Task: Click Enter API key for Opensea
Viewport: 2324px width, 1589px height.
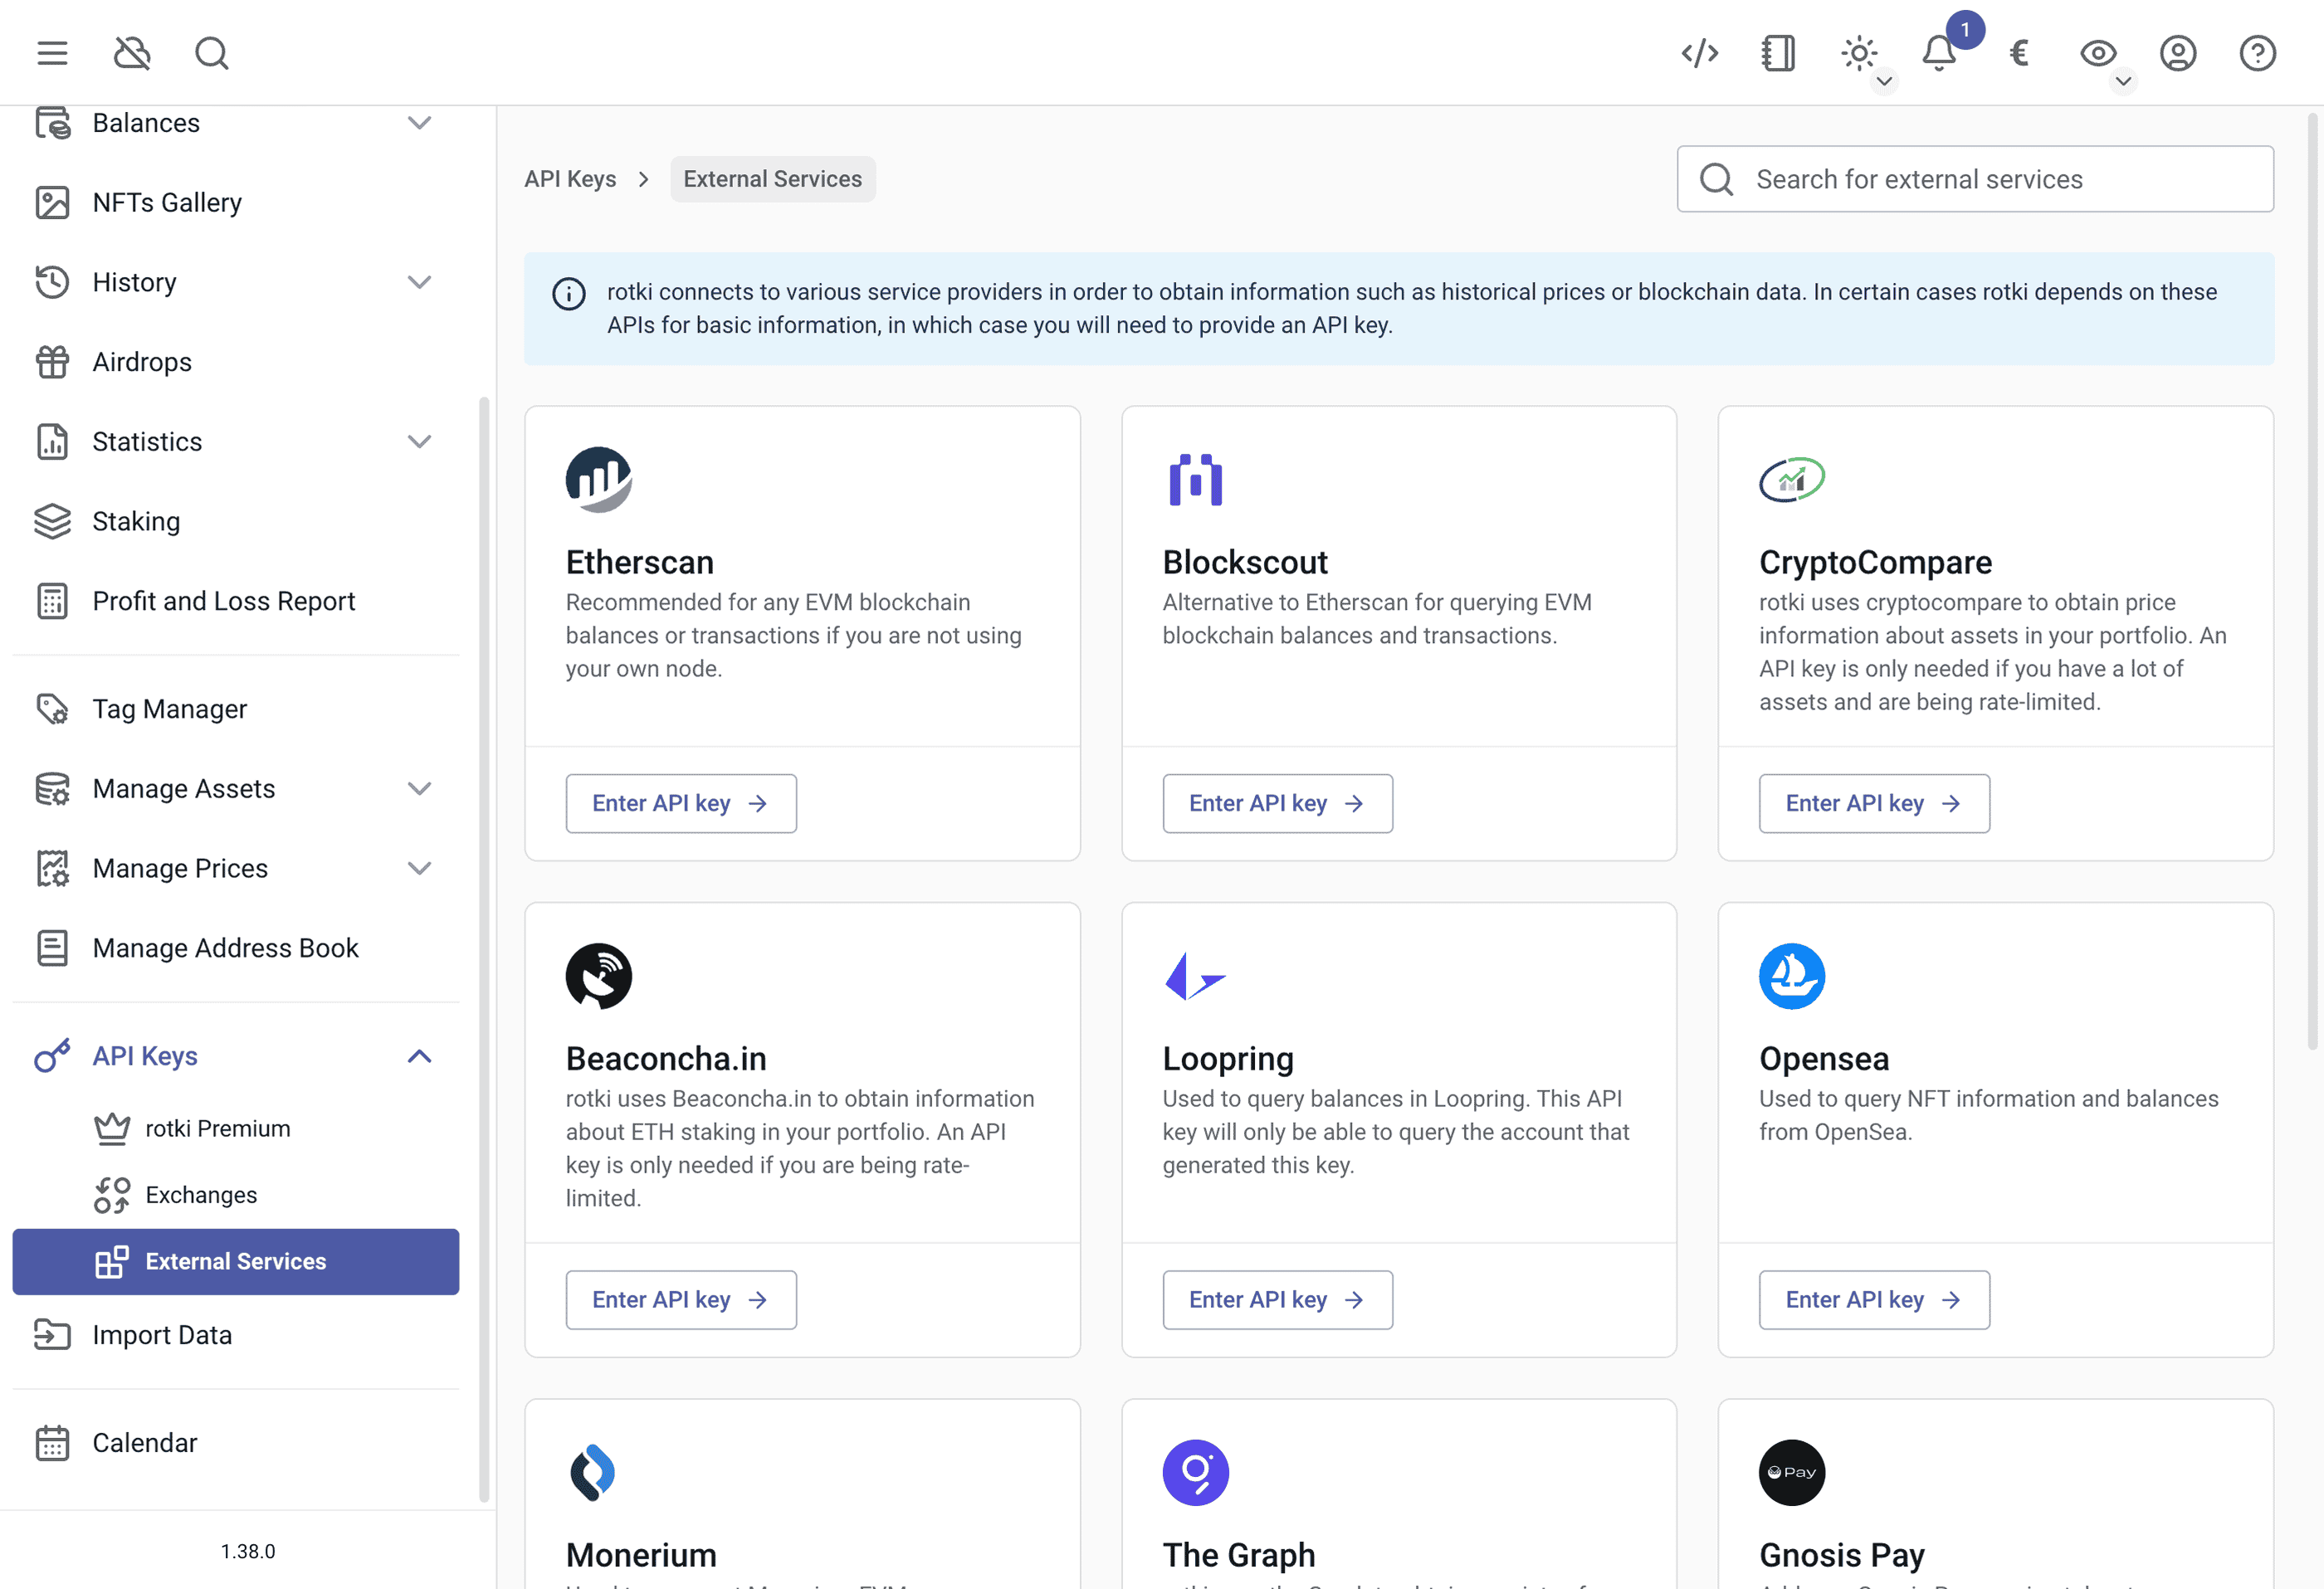Action: click(1874, 1300)
